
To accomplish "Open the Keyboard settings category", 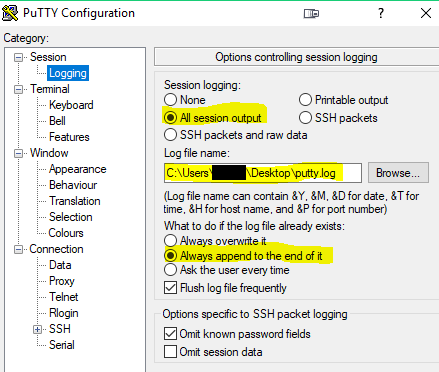I will (71, 105).
